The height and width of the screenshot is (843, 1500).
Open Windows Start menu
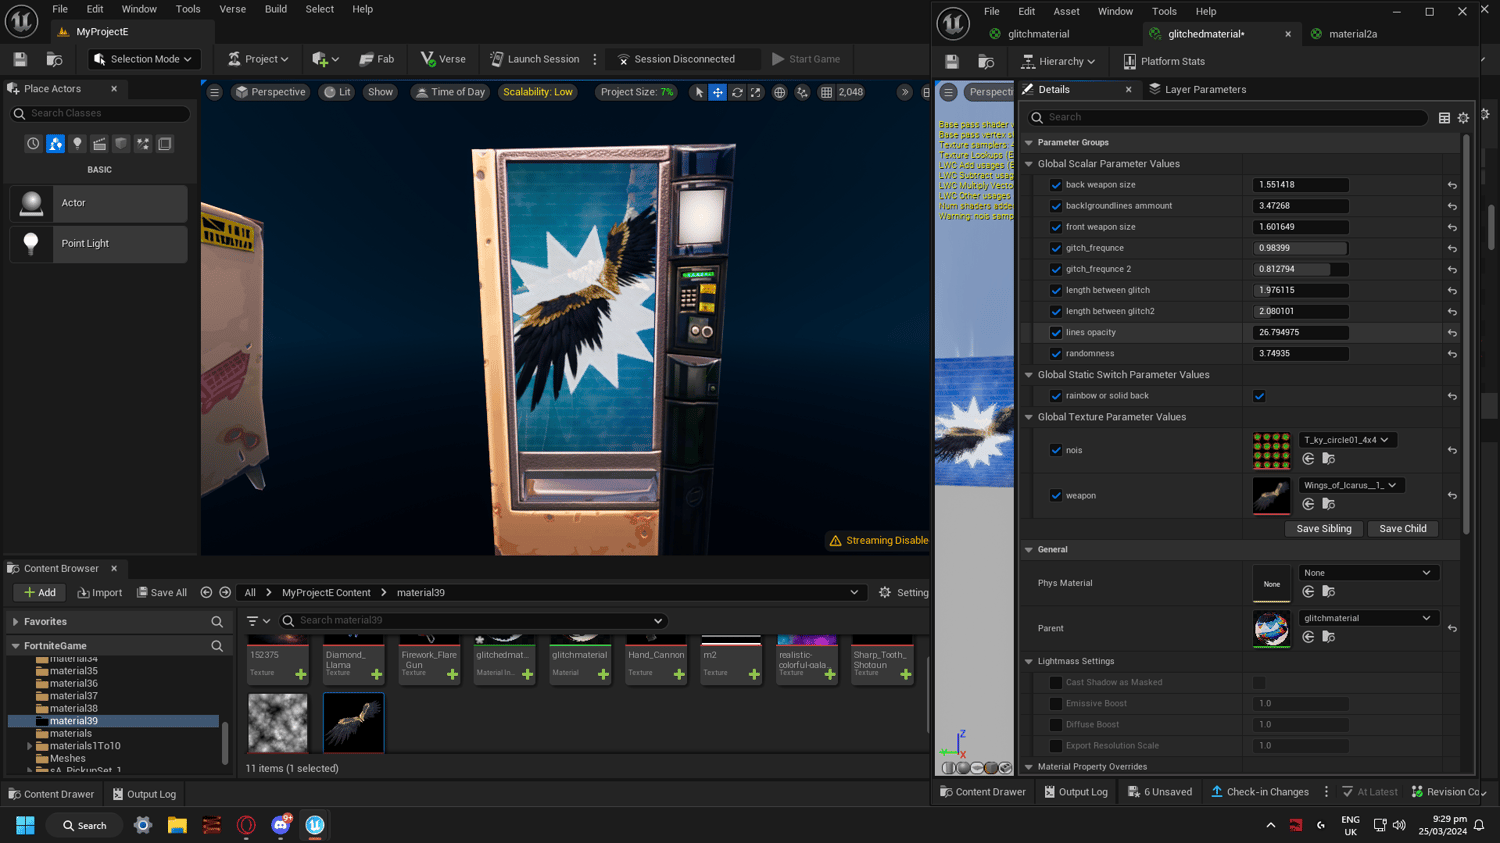pos(25,825)
